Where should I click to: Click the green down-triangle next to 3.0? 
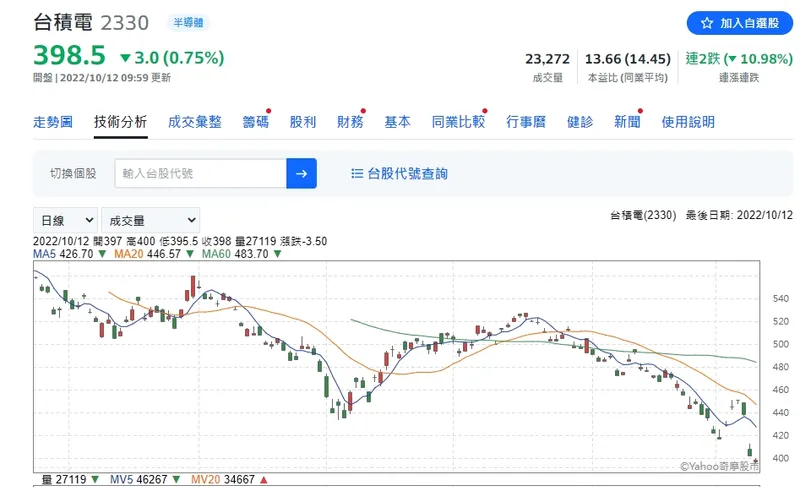(x=125, y=57)
